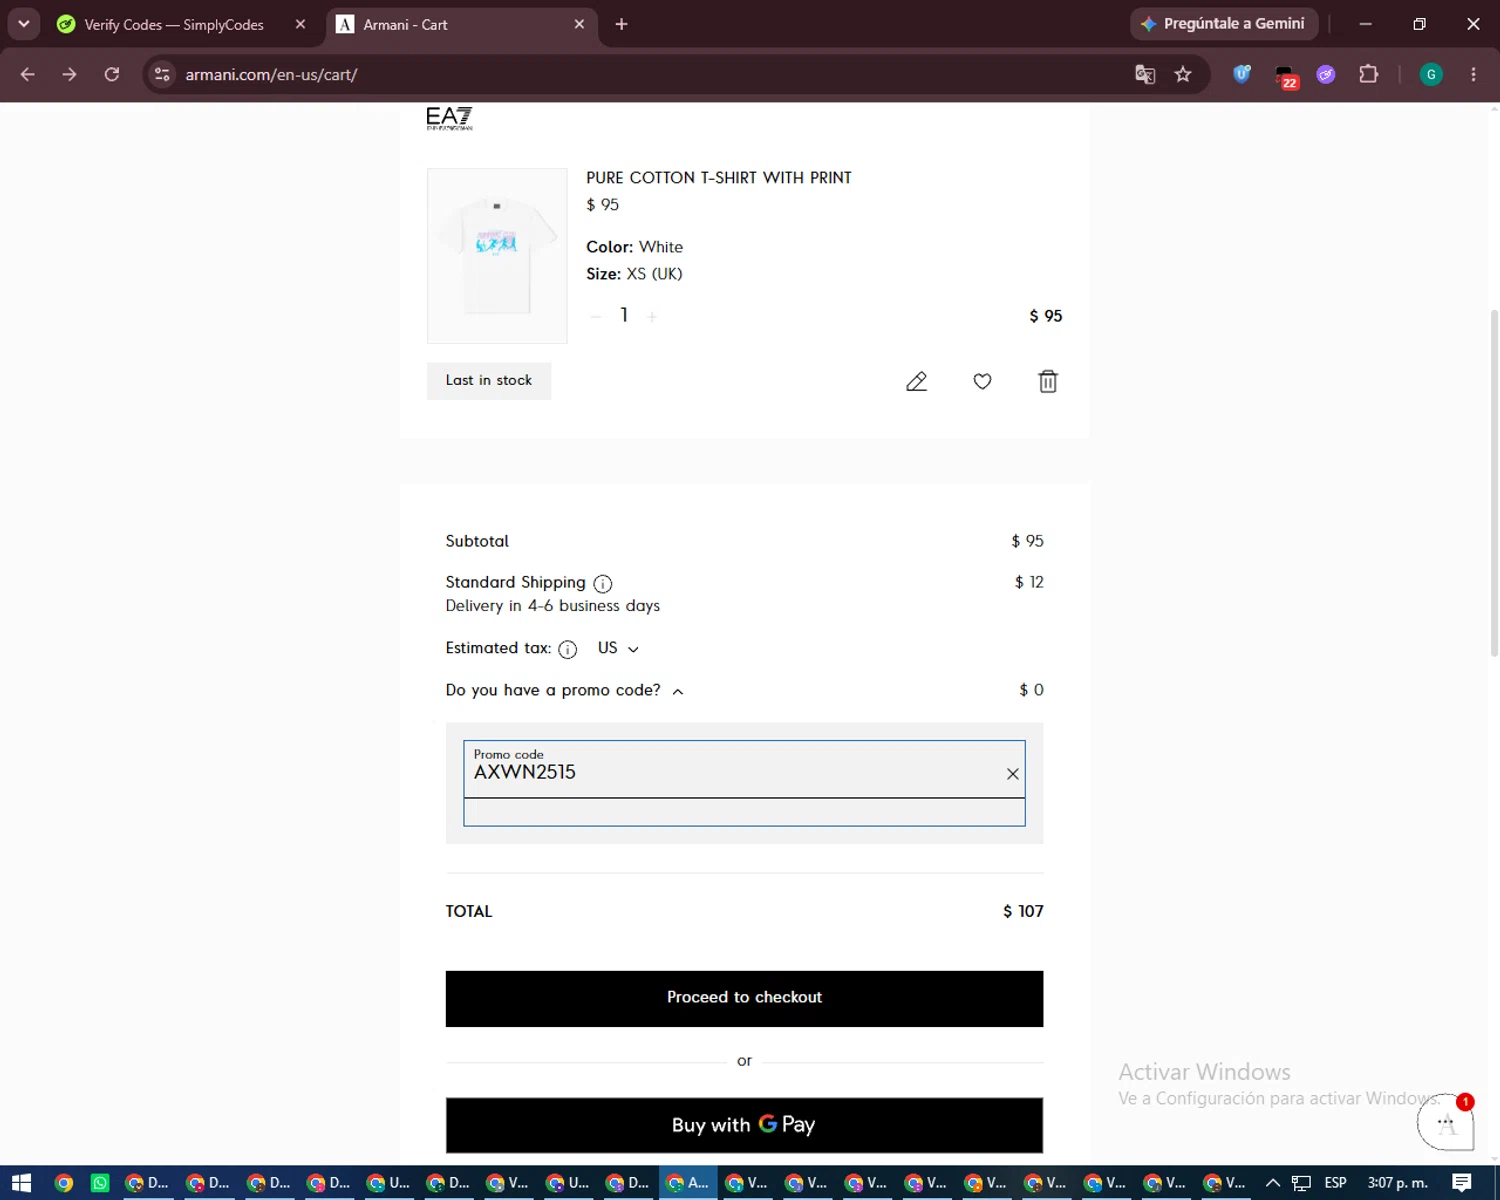
Task: Open the US estimated tax dropdown
Action: point(618,648)
